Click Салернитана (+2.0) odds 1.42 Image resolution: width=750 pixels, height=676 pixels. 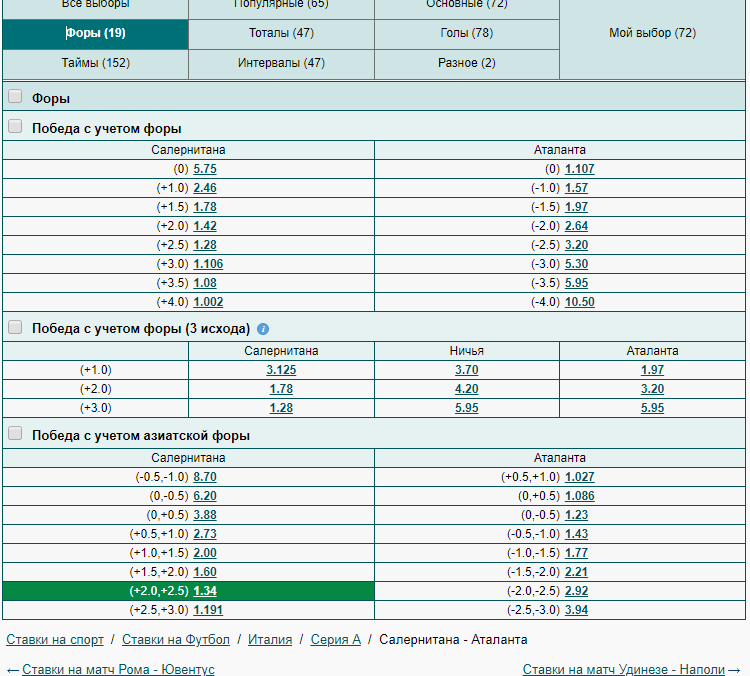click(205, 226)
